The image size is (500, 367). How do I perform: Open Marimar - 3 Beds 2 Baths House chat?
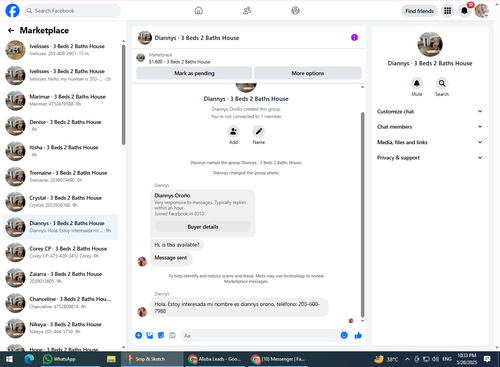coord(60,100)
